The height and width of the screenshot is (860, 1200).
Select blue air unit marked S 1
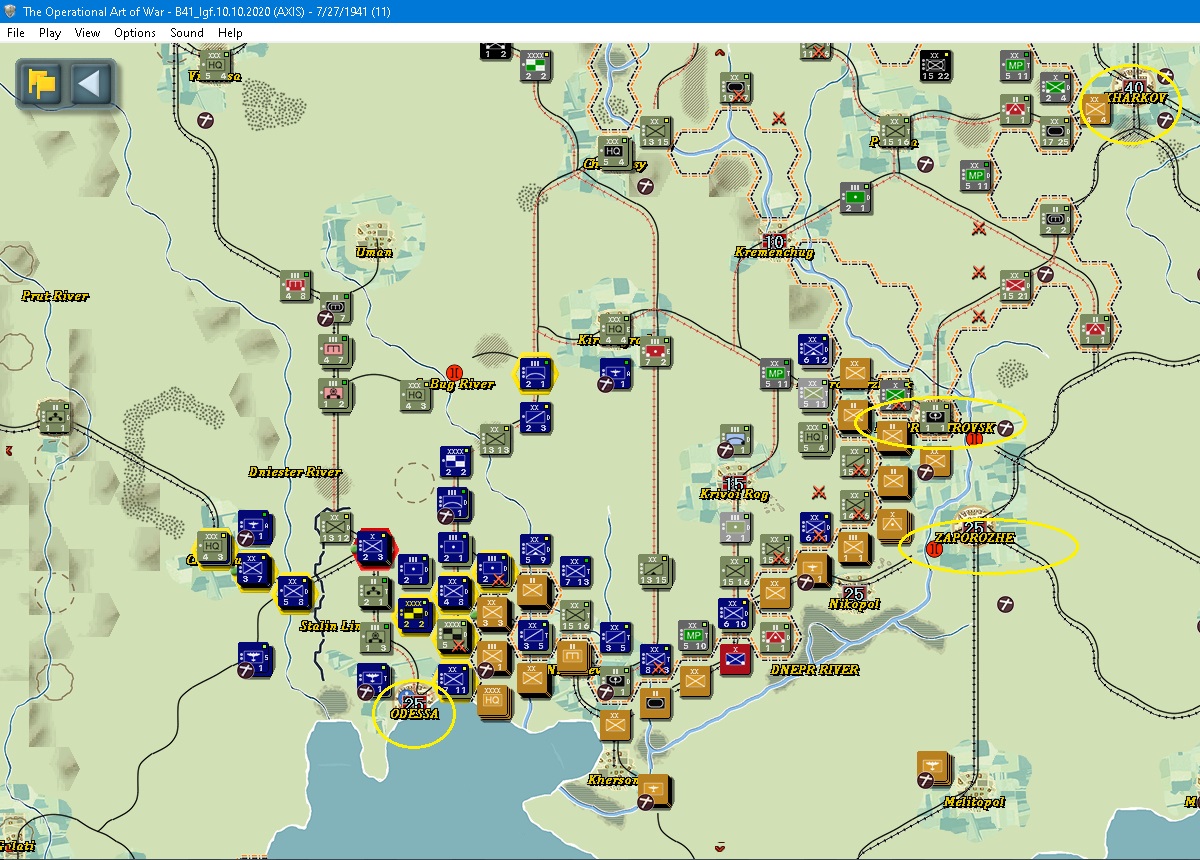(x=255, y=659)
